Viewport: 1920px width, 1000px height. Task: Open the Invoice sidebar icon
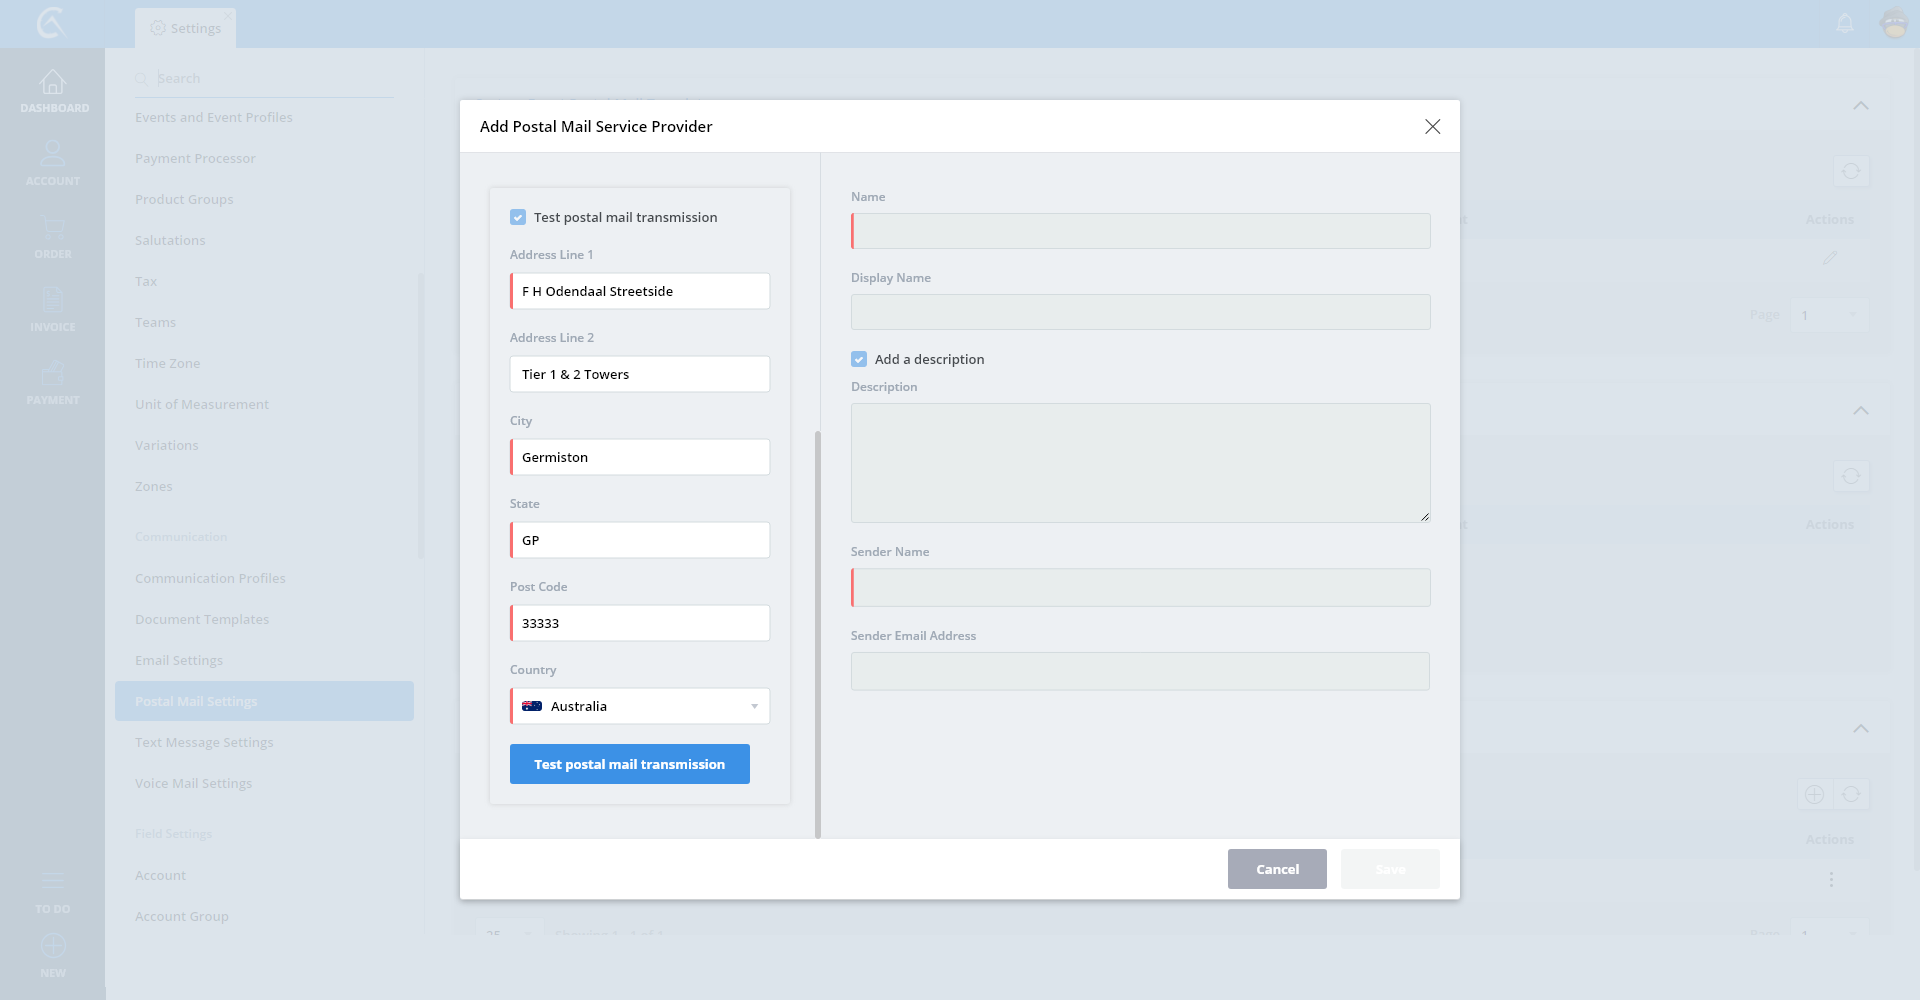tap(53, 301)
